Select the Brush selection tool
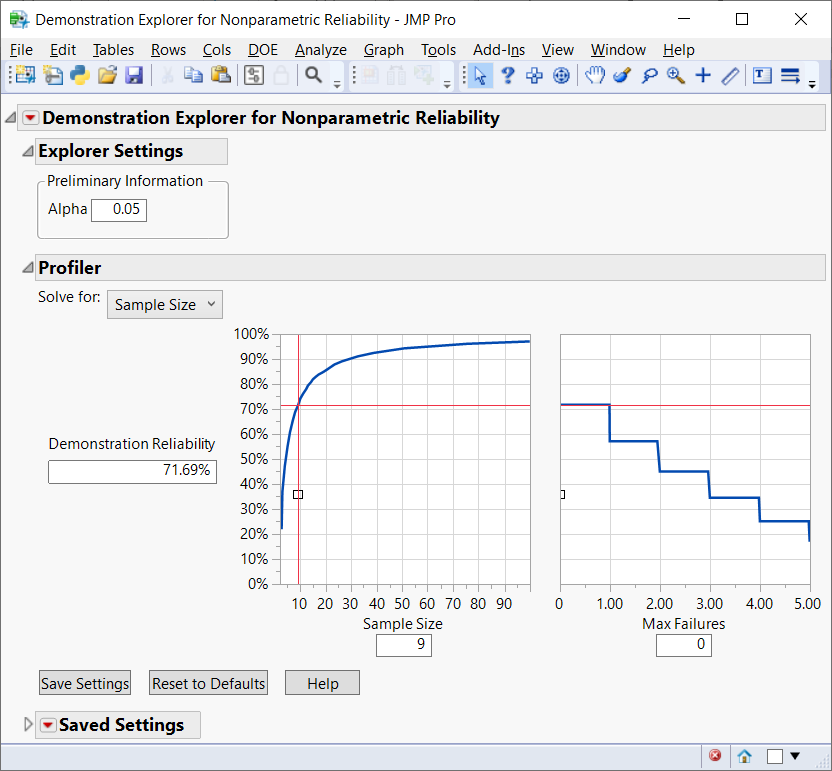 click(x=620, y=75)
